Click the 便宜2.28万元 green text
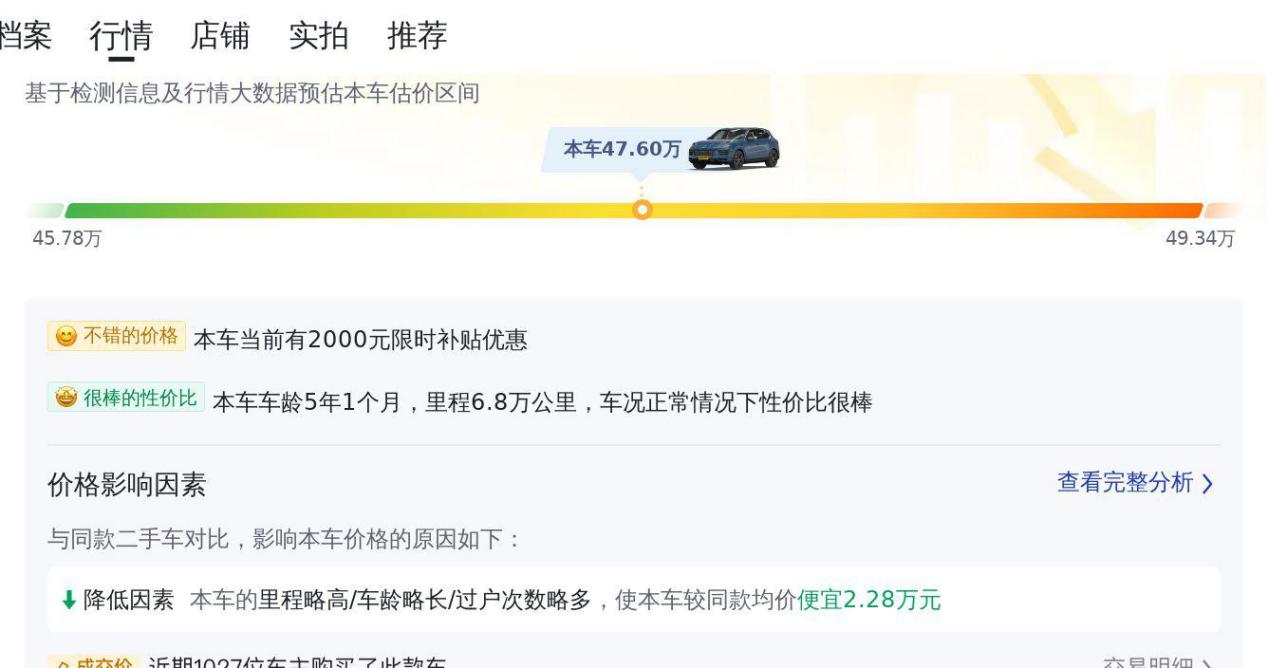This screenshot has height=668, width=1268. click(869, 600)
